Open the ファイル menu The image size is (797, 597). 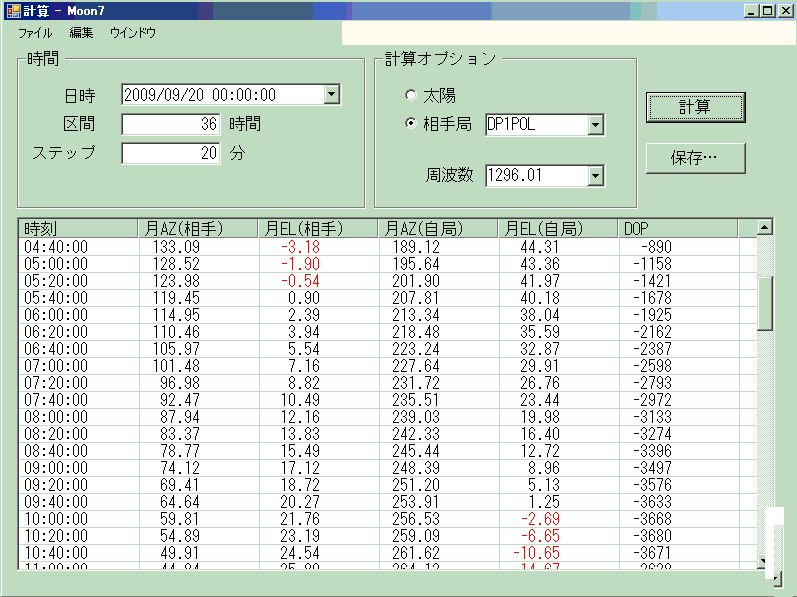pos(35,33)
